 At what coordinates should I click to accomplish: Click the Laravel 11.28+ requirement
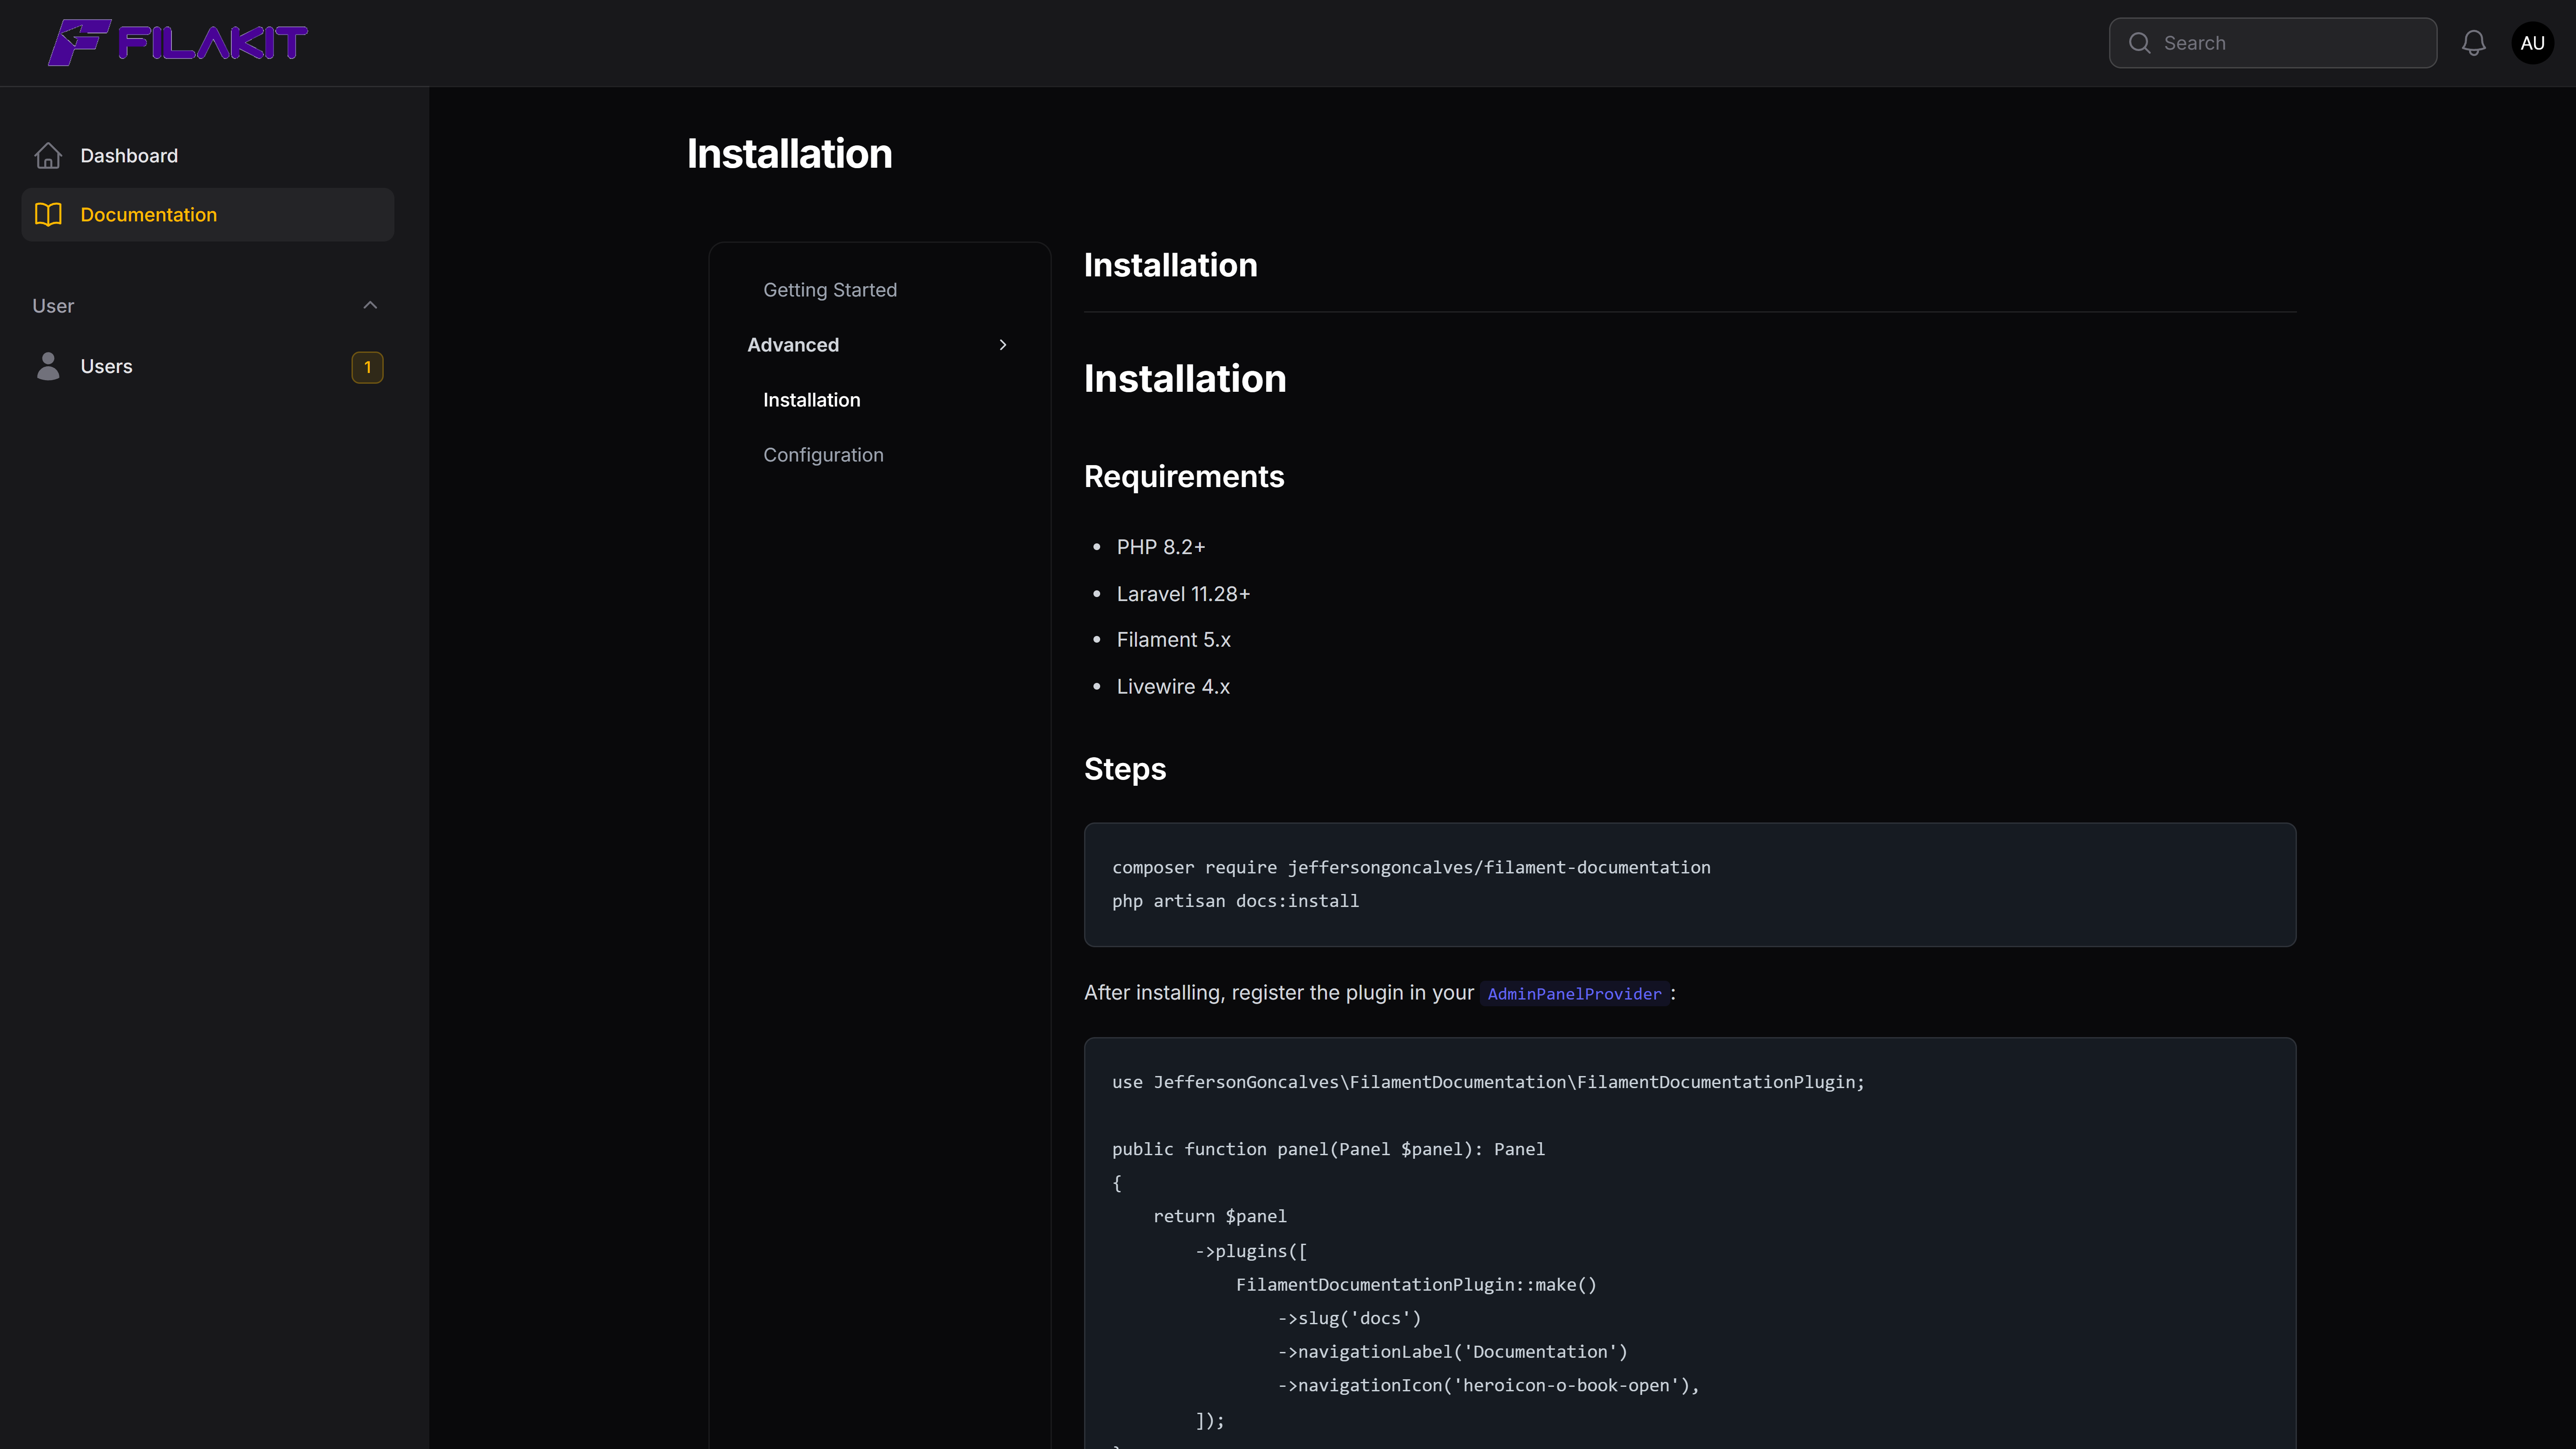1183,594
